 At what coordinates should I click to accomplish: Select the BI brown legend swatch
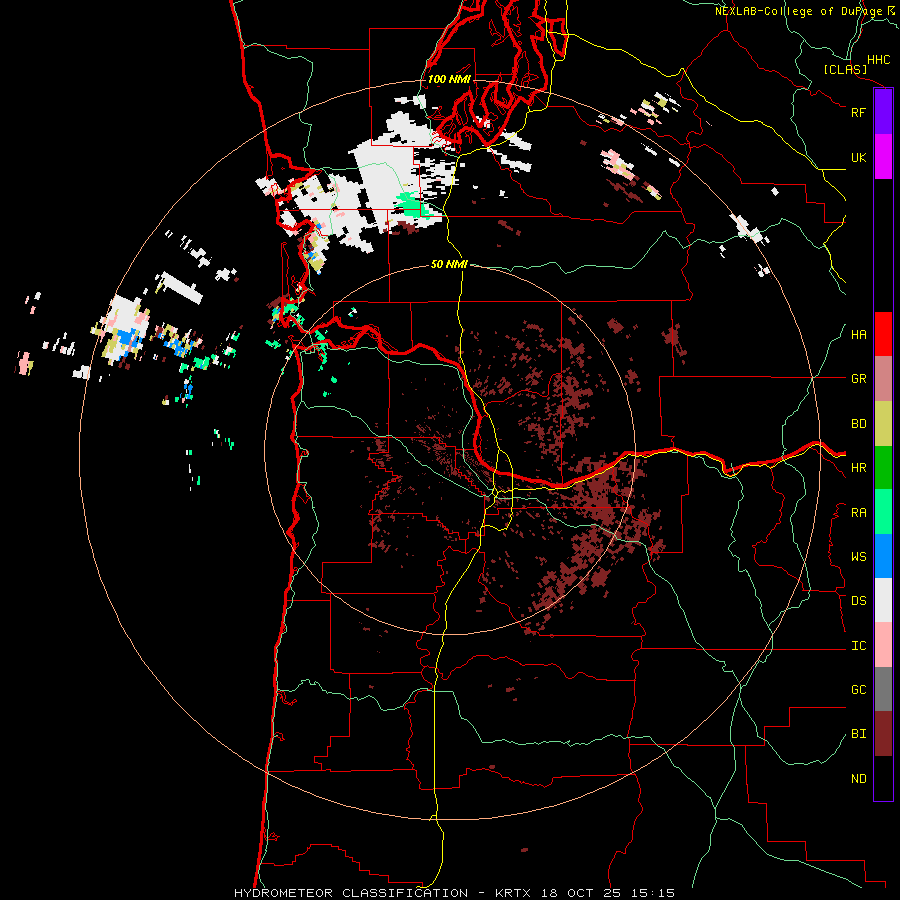point(883,734)
